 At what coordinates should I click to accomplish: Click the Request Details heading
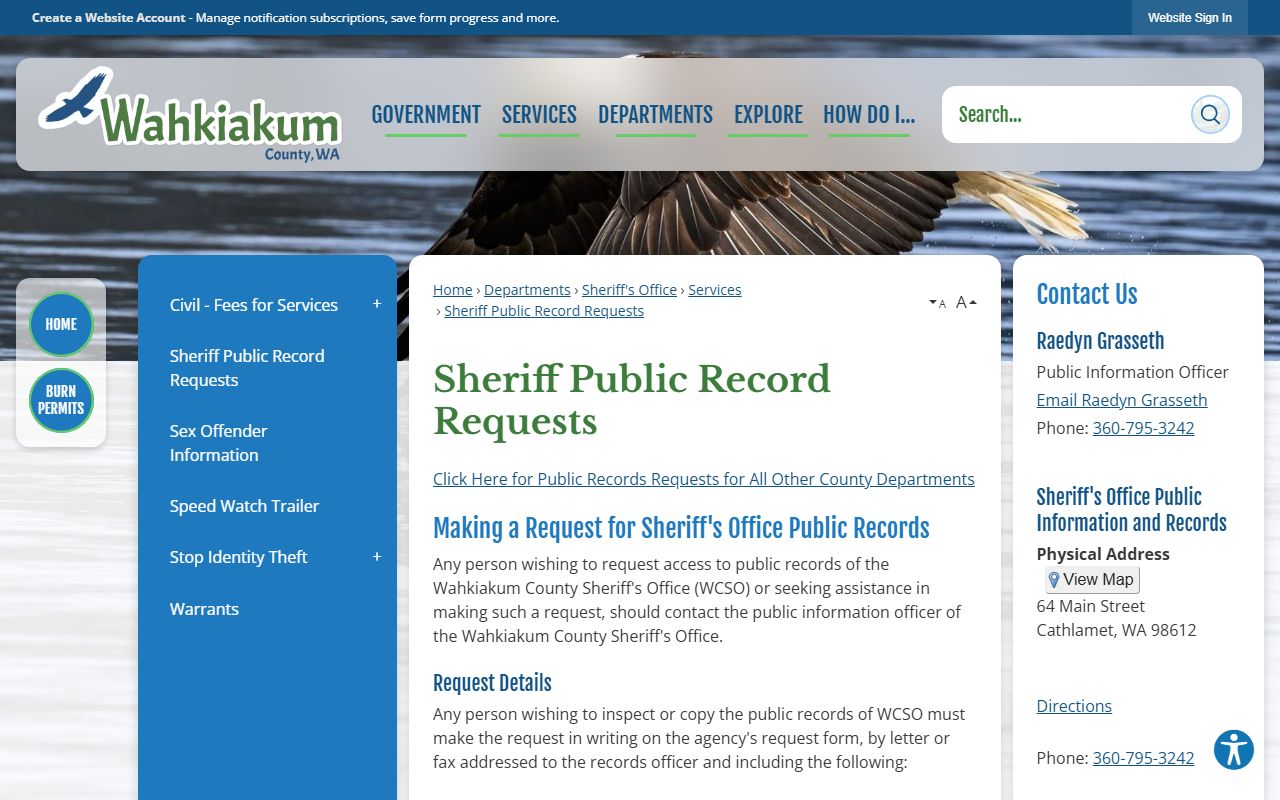coord(492,683)
